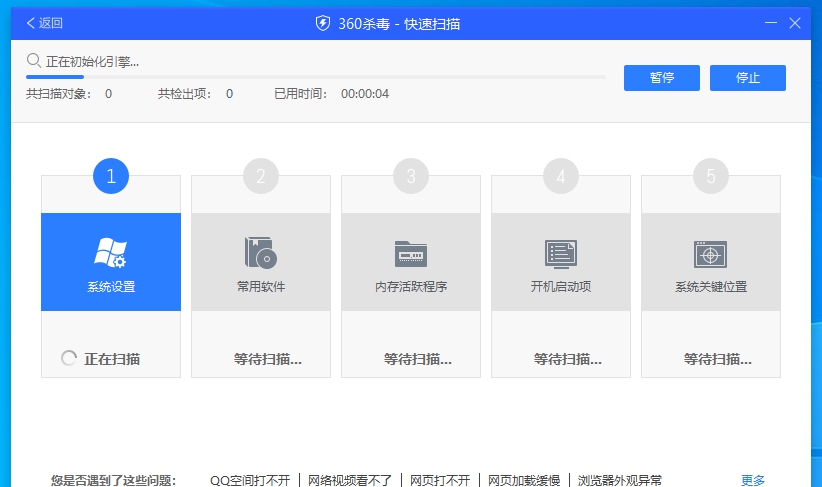Click the scan progress bar
822x487 pixels.
tap(315, 76)
